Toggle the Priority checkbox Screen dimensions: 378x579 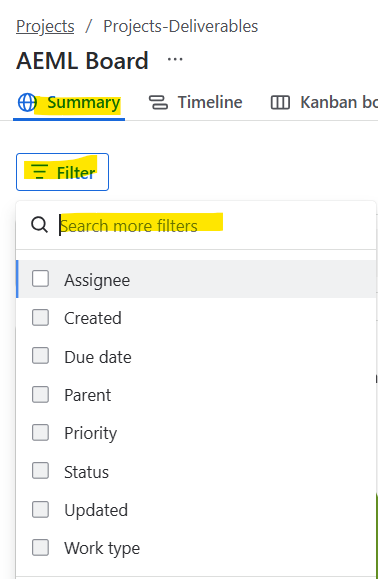point(40,432)
